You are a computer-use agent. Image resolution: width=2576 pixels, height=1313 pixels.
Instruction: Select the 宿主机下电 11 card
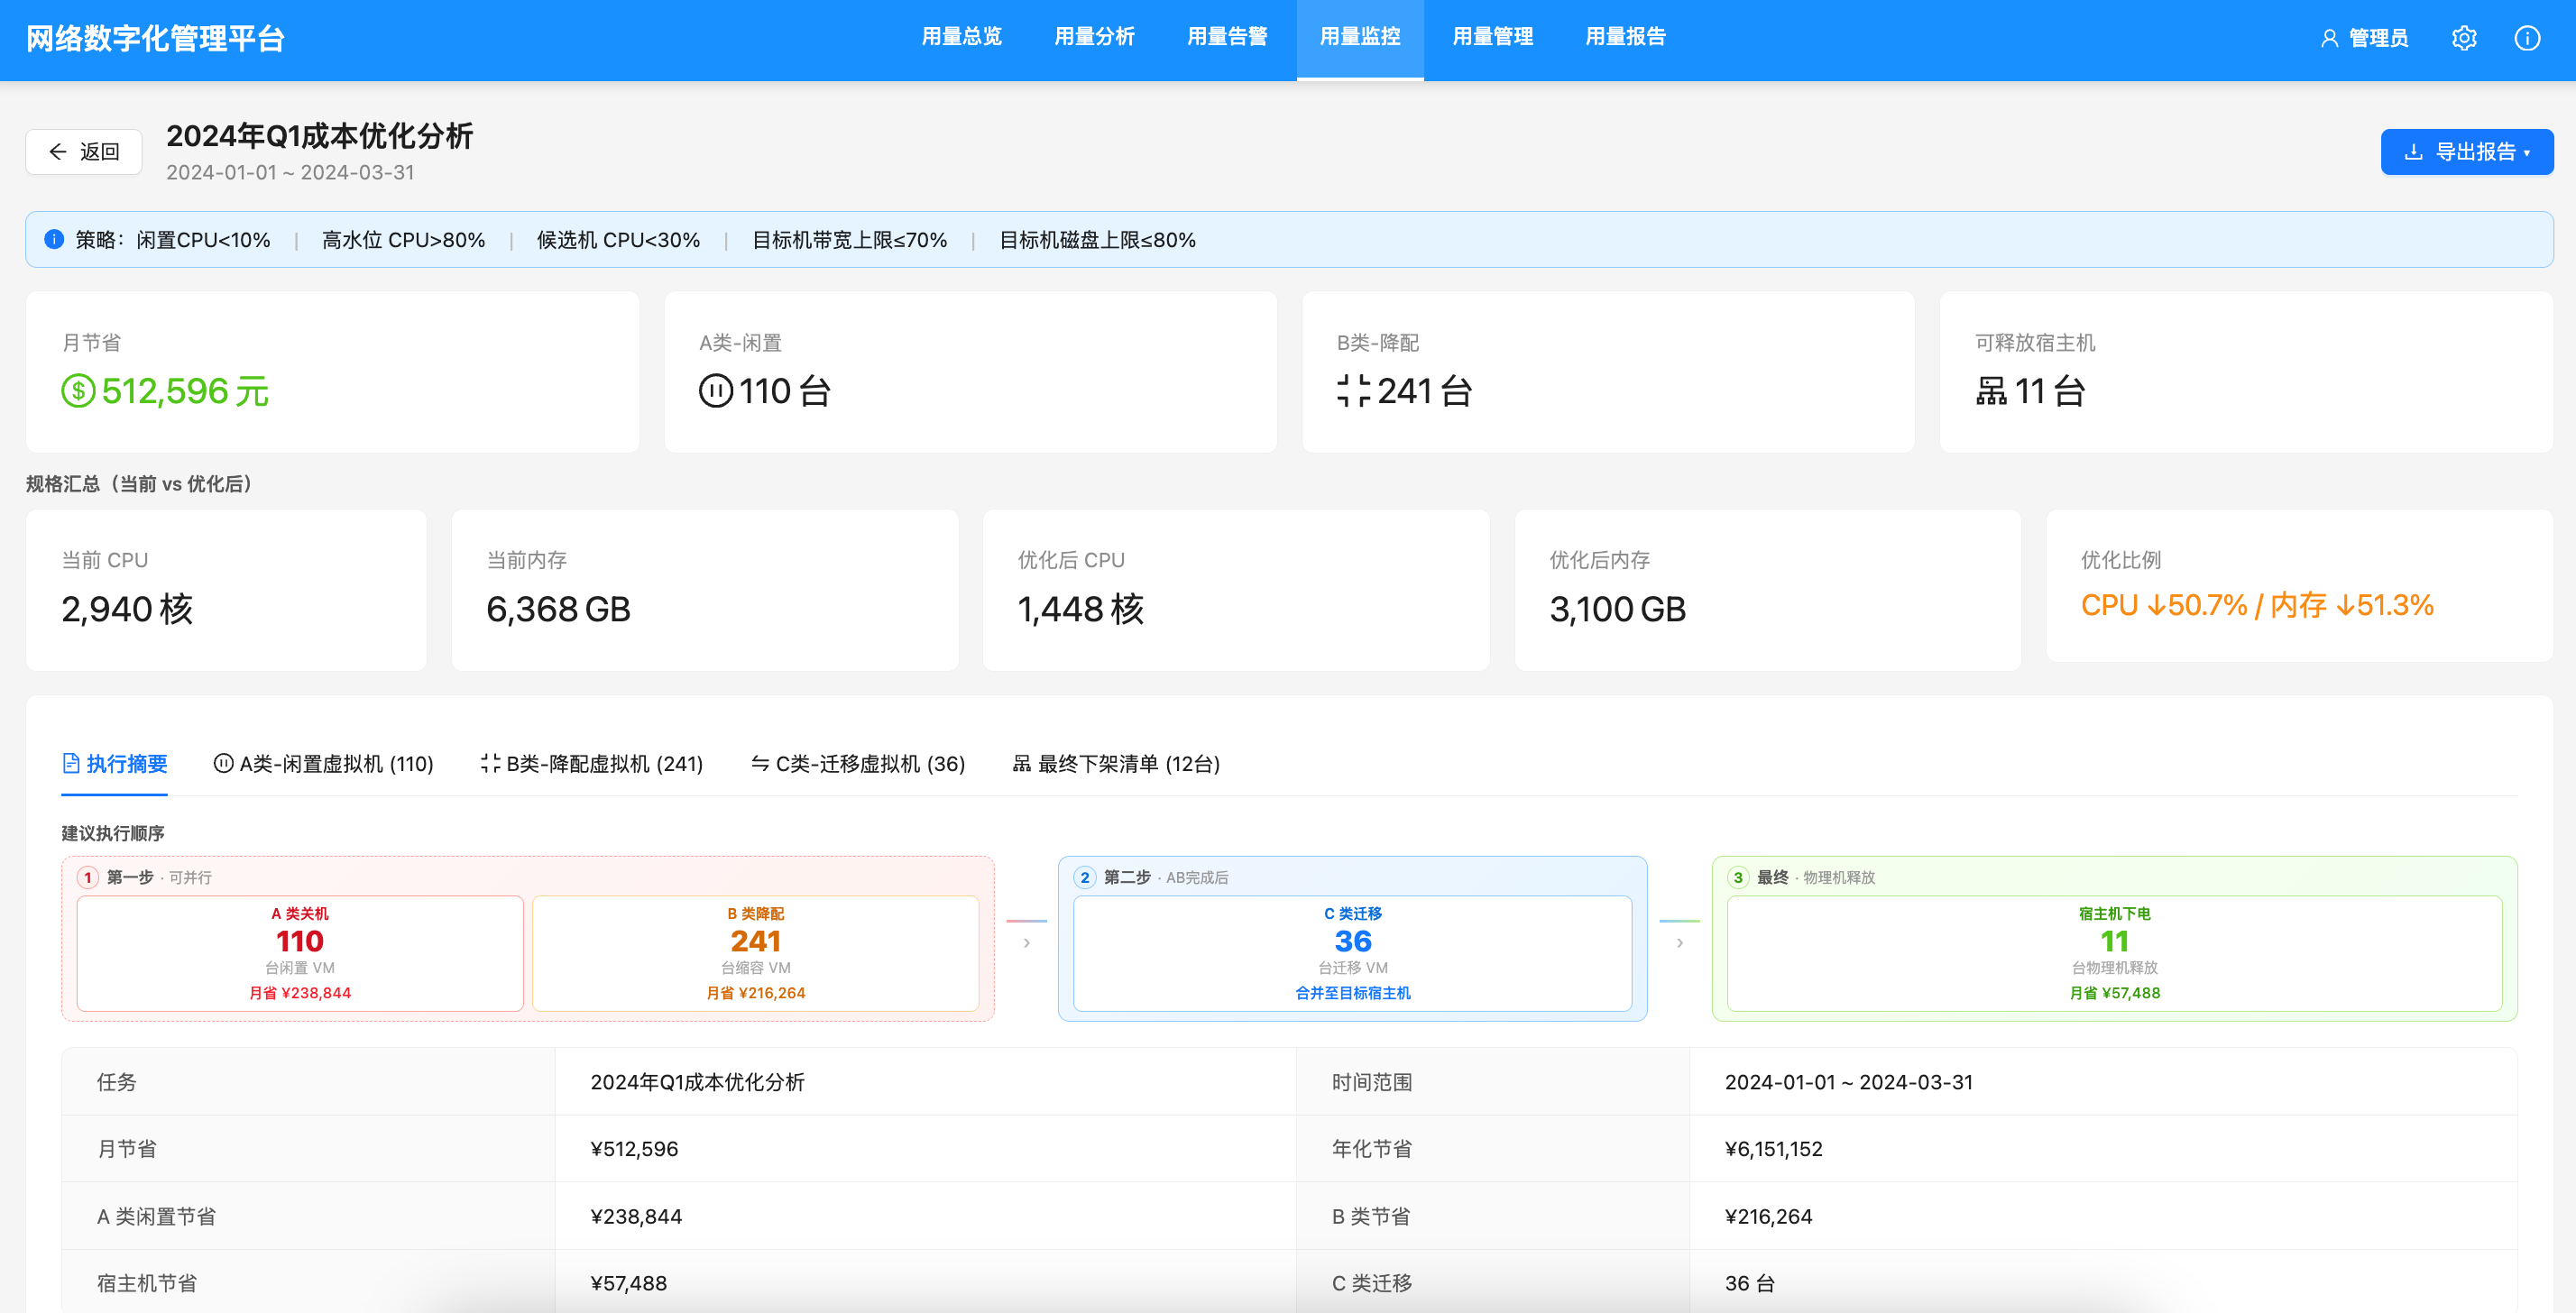[x=2115, y=953]
